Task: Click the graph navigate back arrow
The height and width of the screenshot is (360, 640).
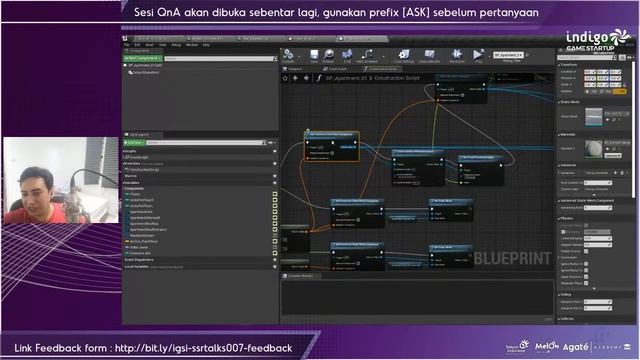Action: tap(295, 78)
